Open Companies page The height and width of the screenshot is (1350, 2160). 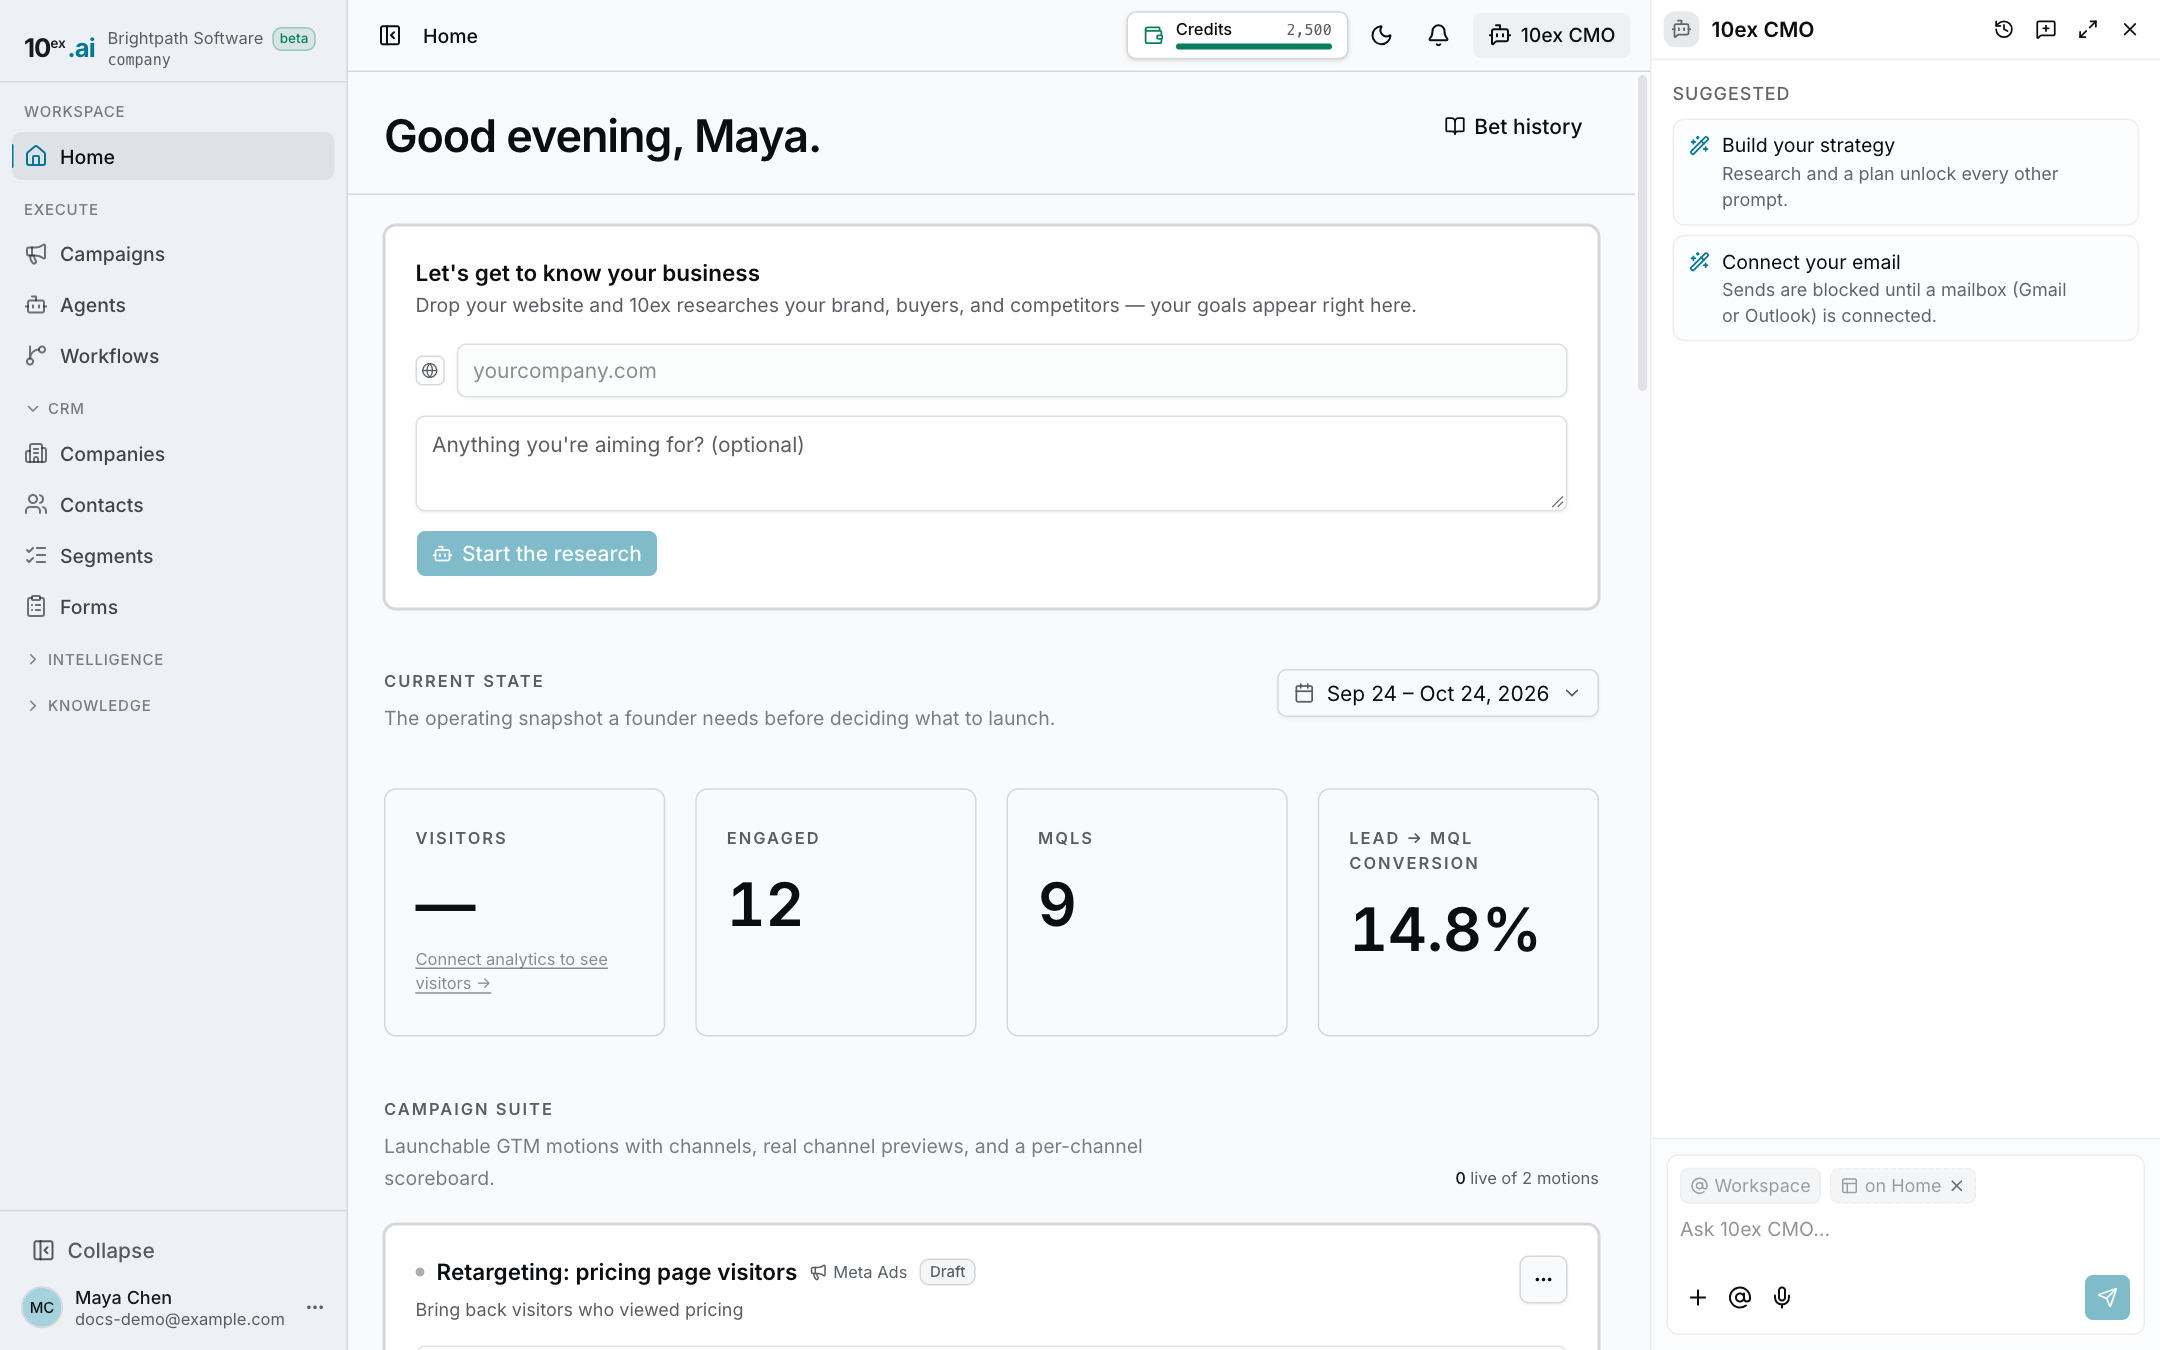coord(173,454)
